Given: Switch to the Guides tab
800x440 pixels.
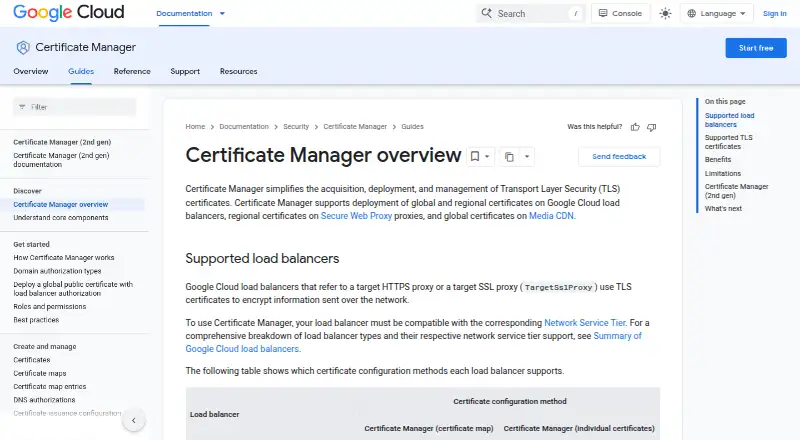Looking at the screenshot, I should tap(81, 71).
